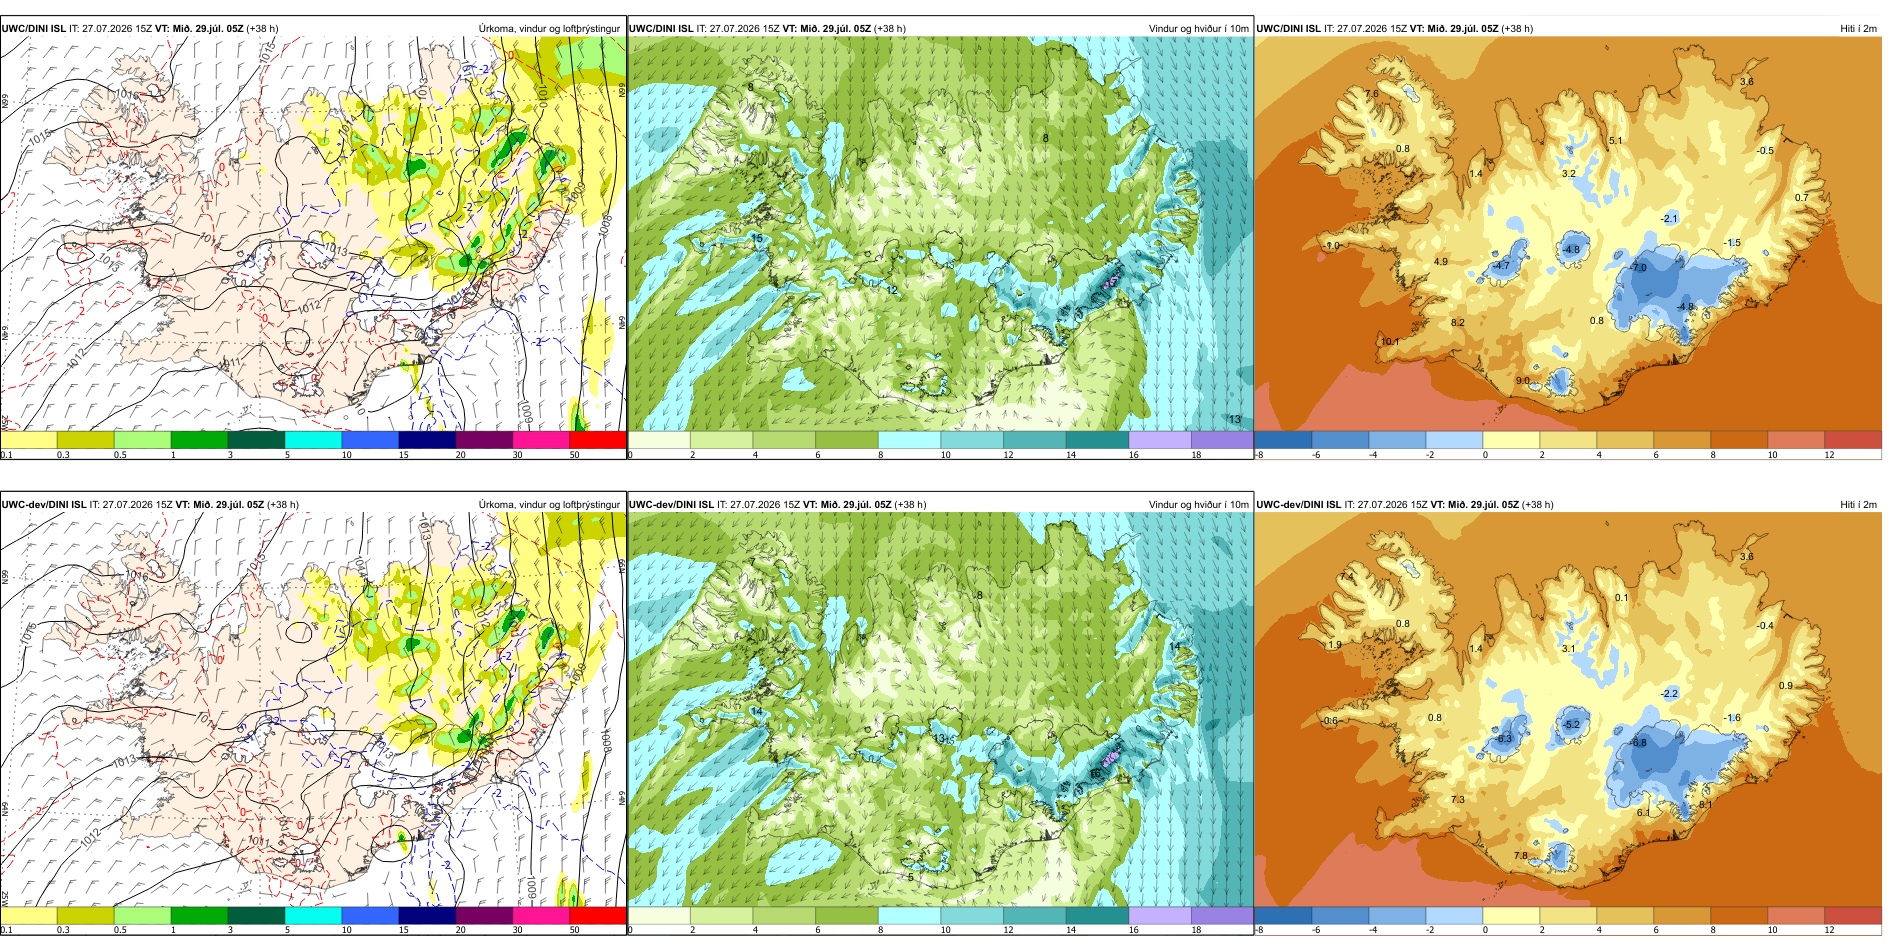The image size is (1900, 950).
Task: Click orange 6 swatch in UWC-dev temperature legend
Action: click(x=1682, y=915)
